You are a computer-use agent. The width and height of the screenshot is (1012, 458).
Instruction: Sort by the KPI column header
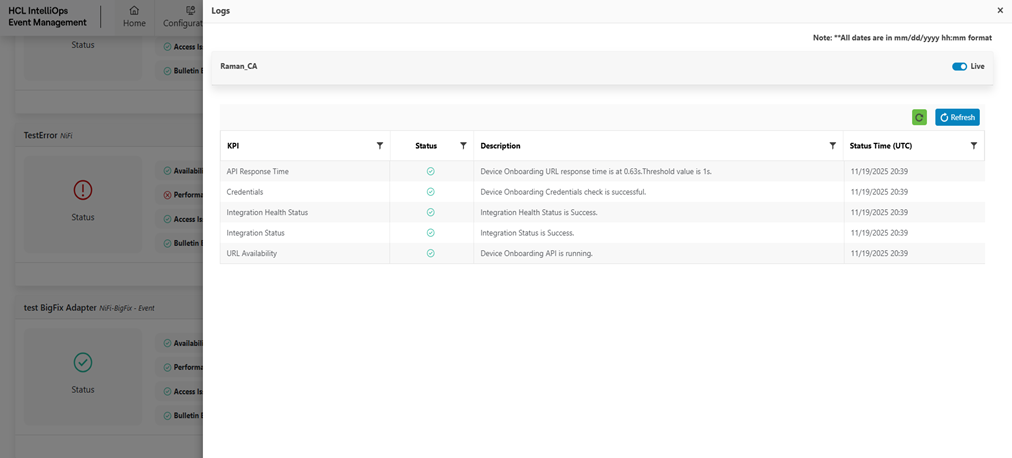coord(233,146)
